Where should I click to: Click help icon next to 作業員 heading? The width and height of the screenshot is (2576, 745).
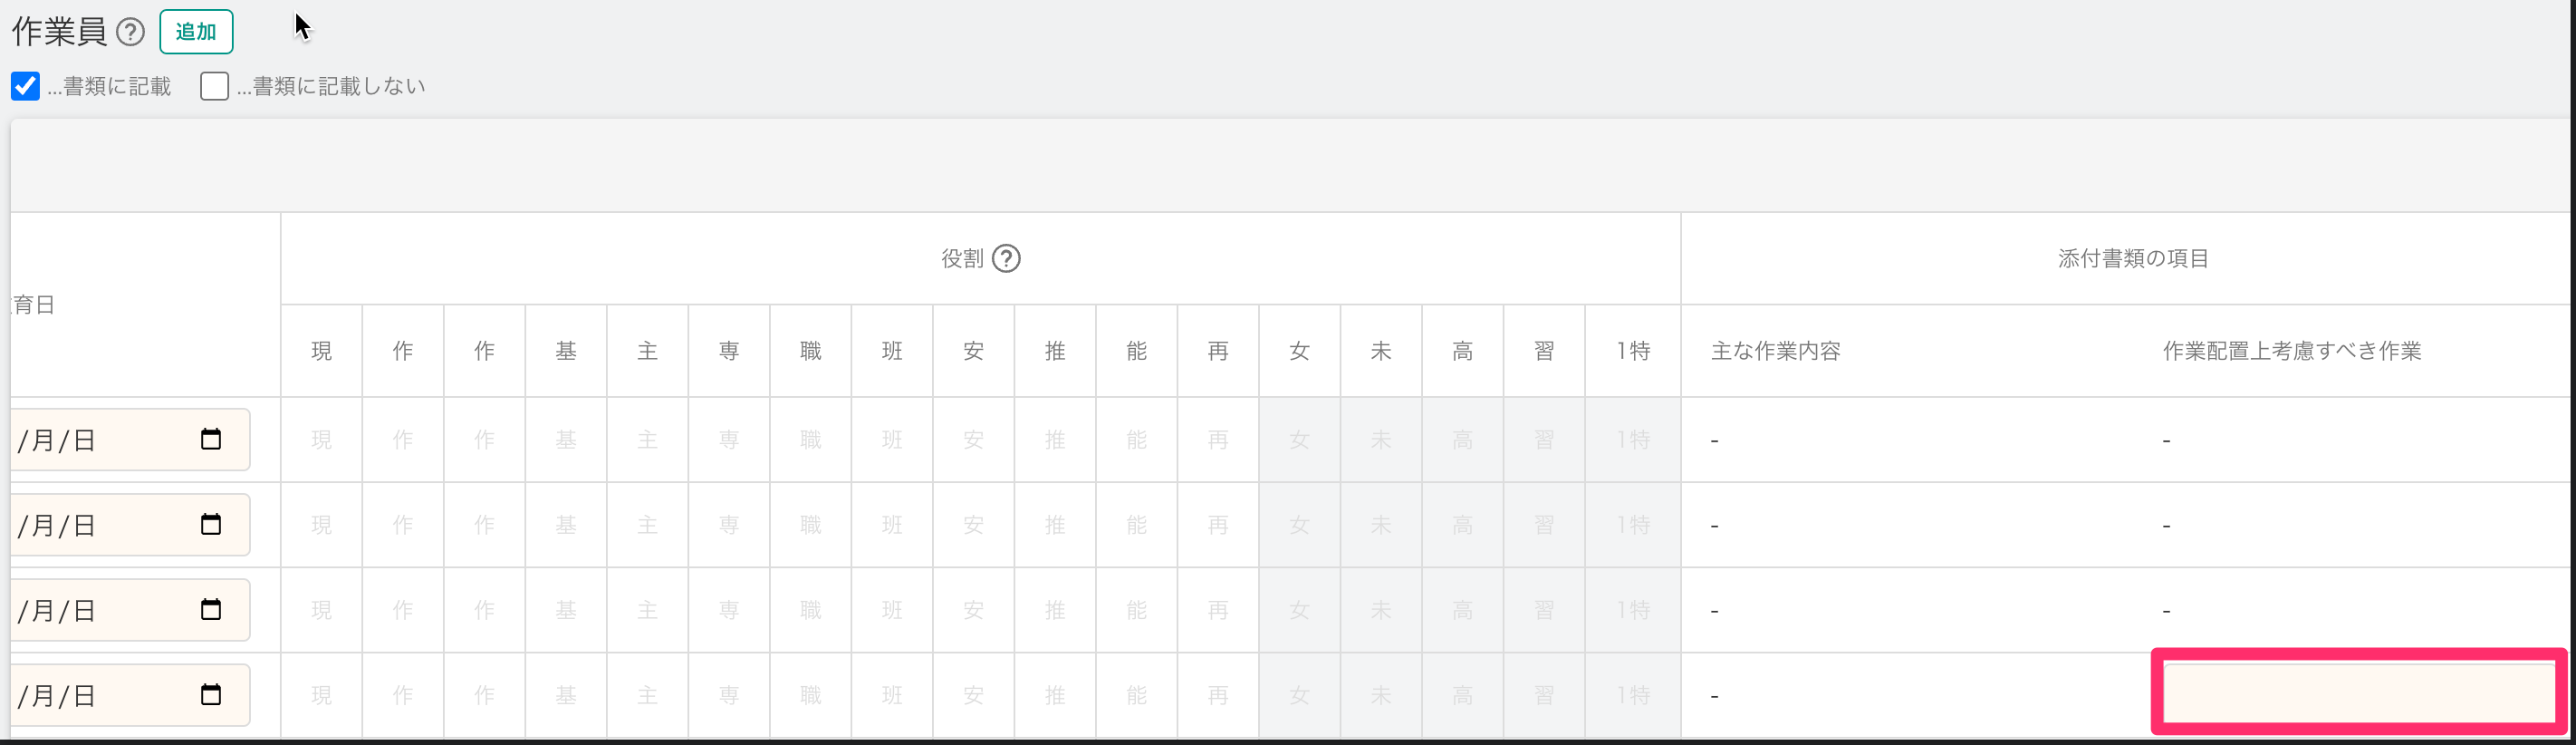(x=130, y=32)
